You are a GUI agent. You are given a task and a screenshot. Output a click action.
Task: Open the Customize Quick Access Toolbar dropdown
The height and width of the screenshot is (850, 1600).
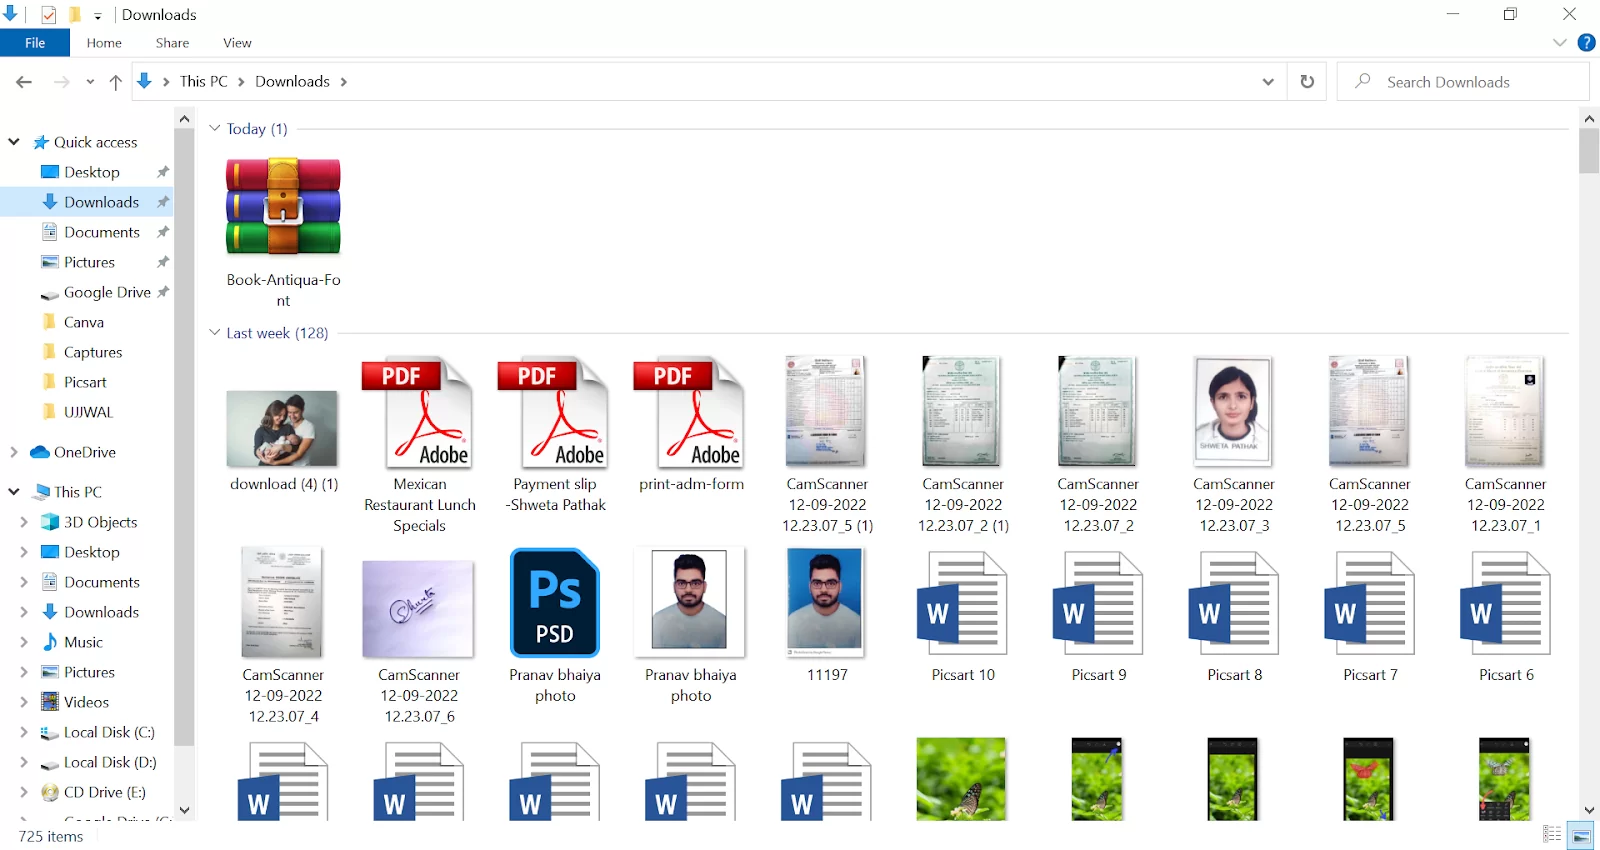tap(98, 16)
